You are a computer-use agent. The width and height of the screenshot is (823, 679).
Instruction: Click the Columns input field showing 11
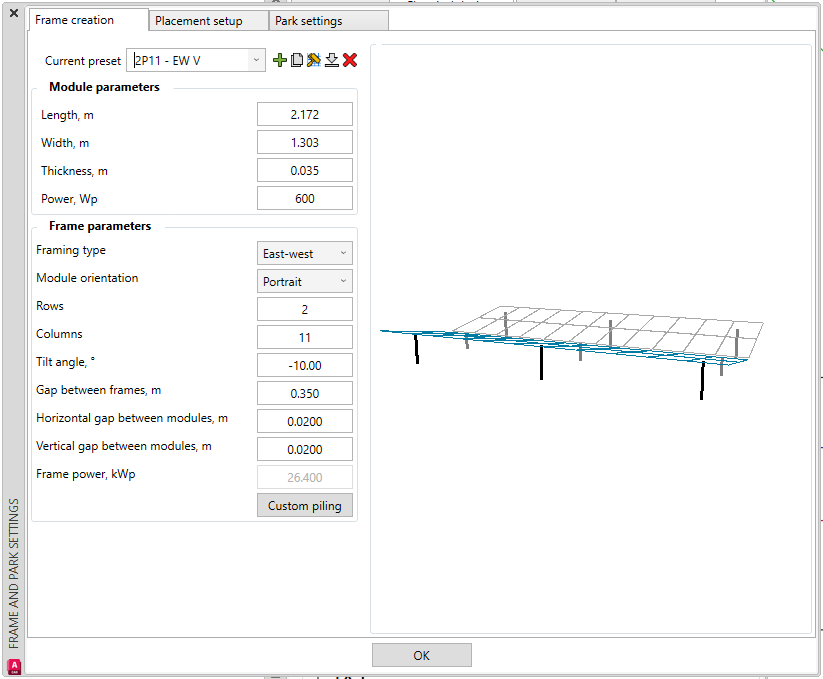[305, 337]
